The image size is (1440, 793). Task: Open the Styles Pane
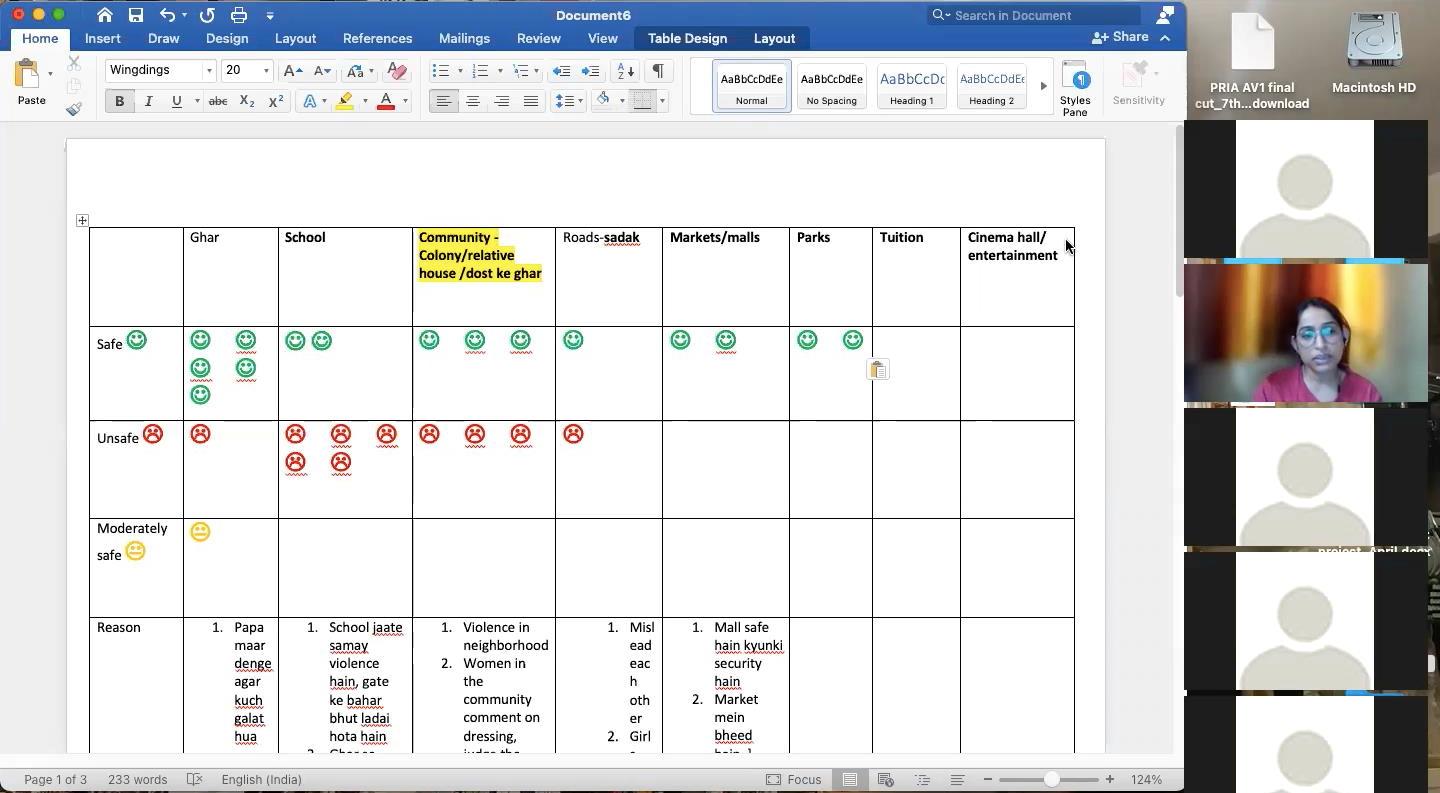click(1075, 87)
